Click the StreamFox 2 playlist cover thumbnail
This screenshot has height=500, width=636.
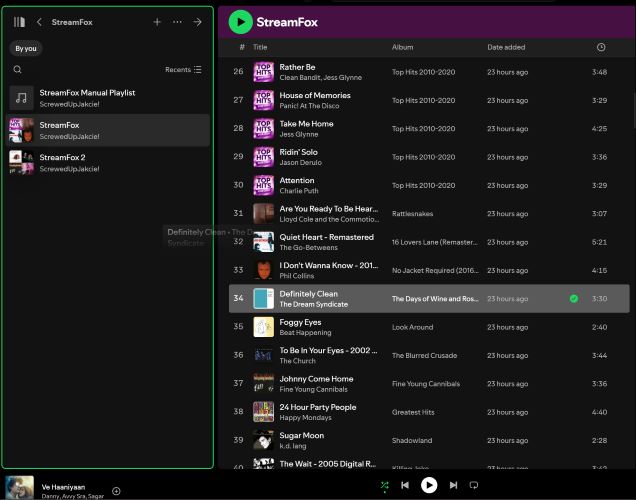[21, 163]
